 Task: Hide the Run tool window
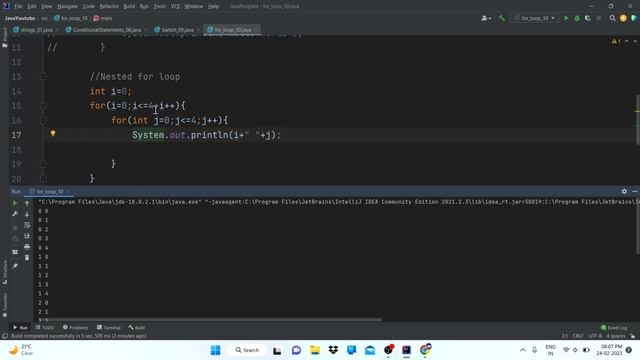click(635, 191)
